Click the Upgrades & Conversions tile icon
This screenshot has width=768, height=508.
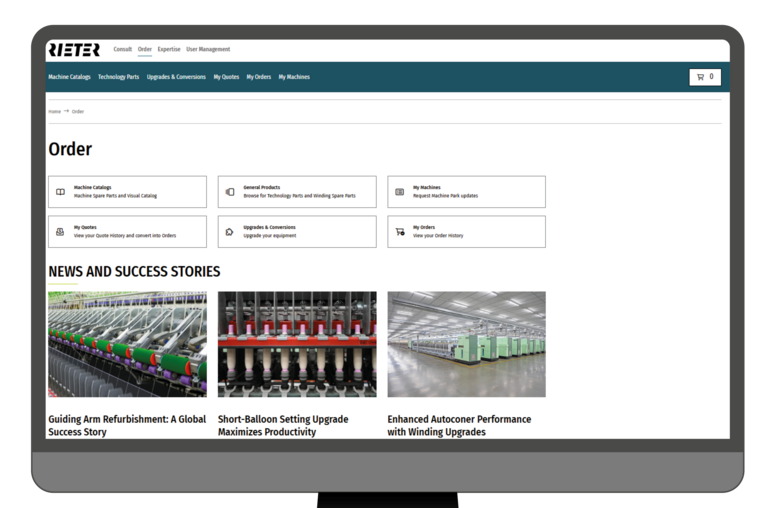[x=230, y=232]
